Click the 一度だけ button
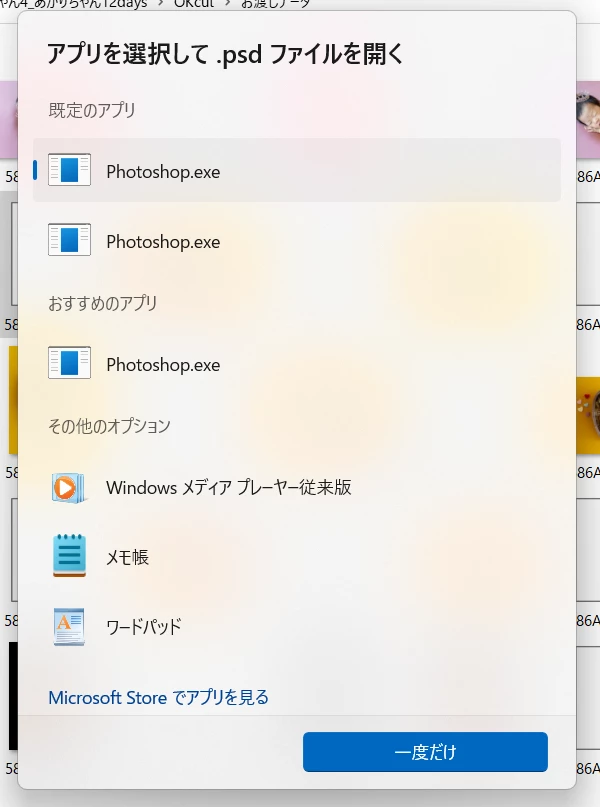 tap(425, 752)
